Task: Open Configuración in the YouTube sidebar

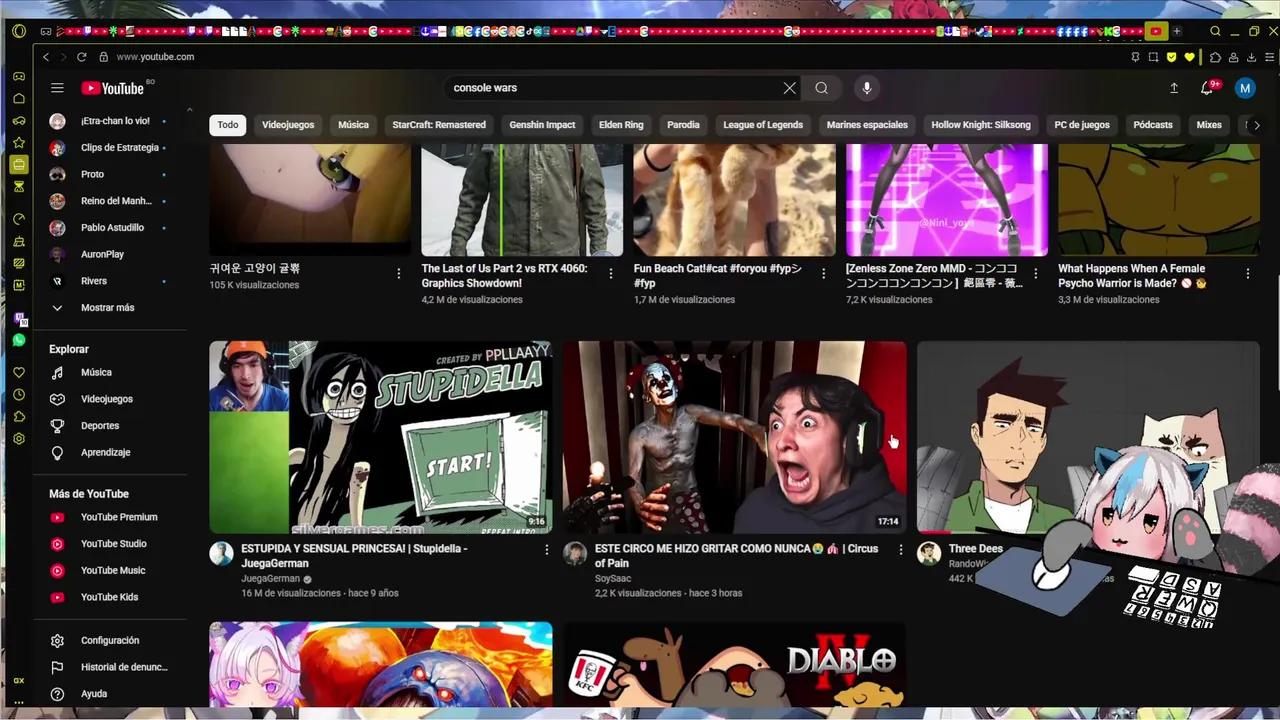Action: 108,641
